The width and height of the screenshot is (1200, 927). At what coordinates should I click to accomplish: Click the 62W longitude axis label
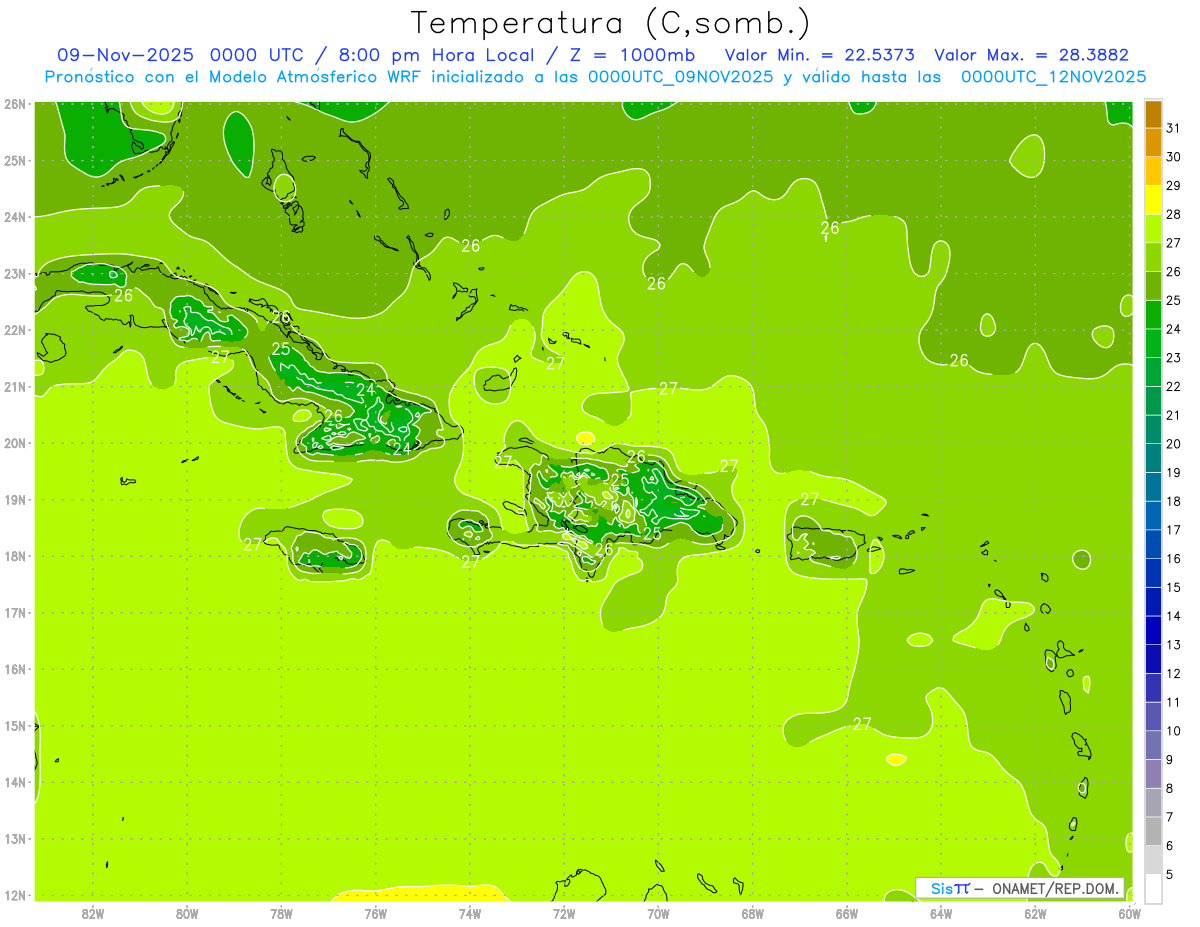coord(1035,913)
